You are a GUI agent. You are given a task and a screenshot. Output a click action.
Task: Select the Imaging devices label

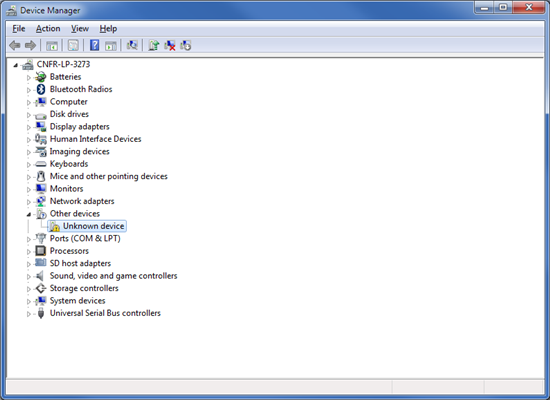(79, 152)
